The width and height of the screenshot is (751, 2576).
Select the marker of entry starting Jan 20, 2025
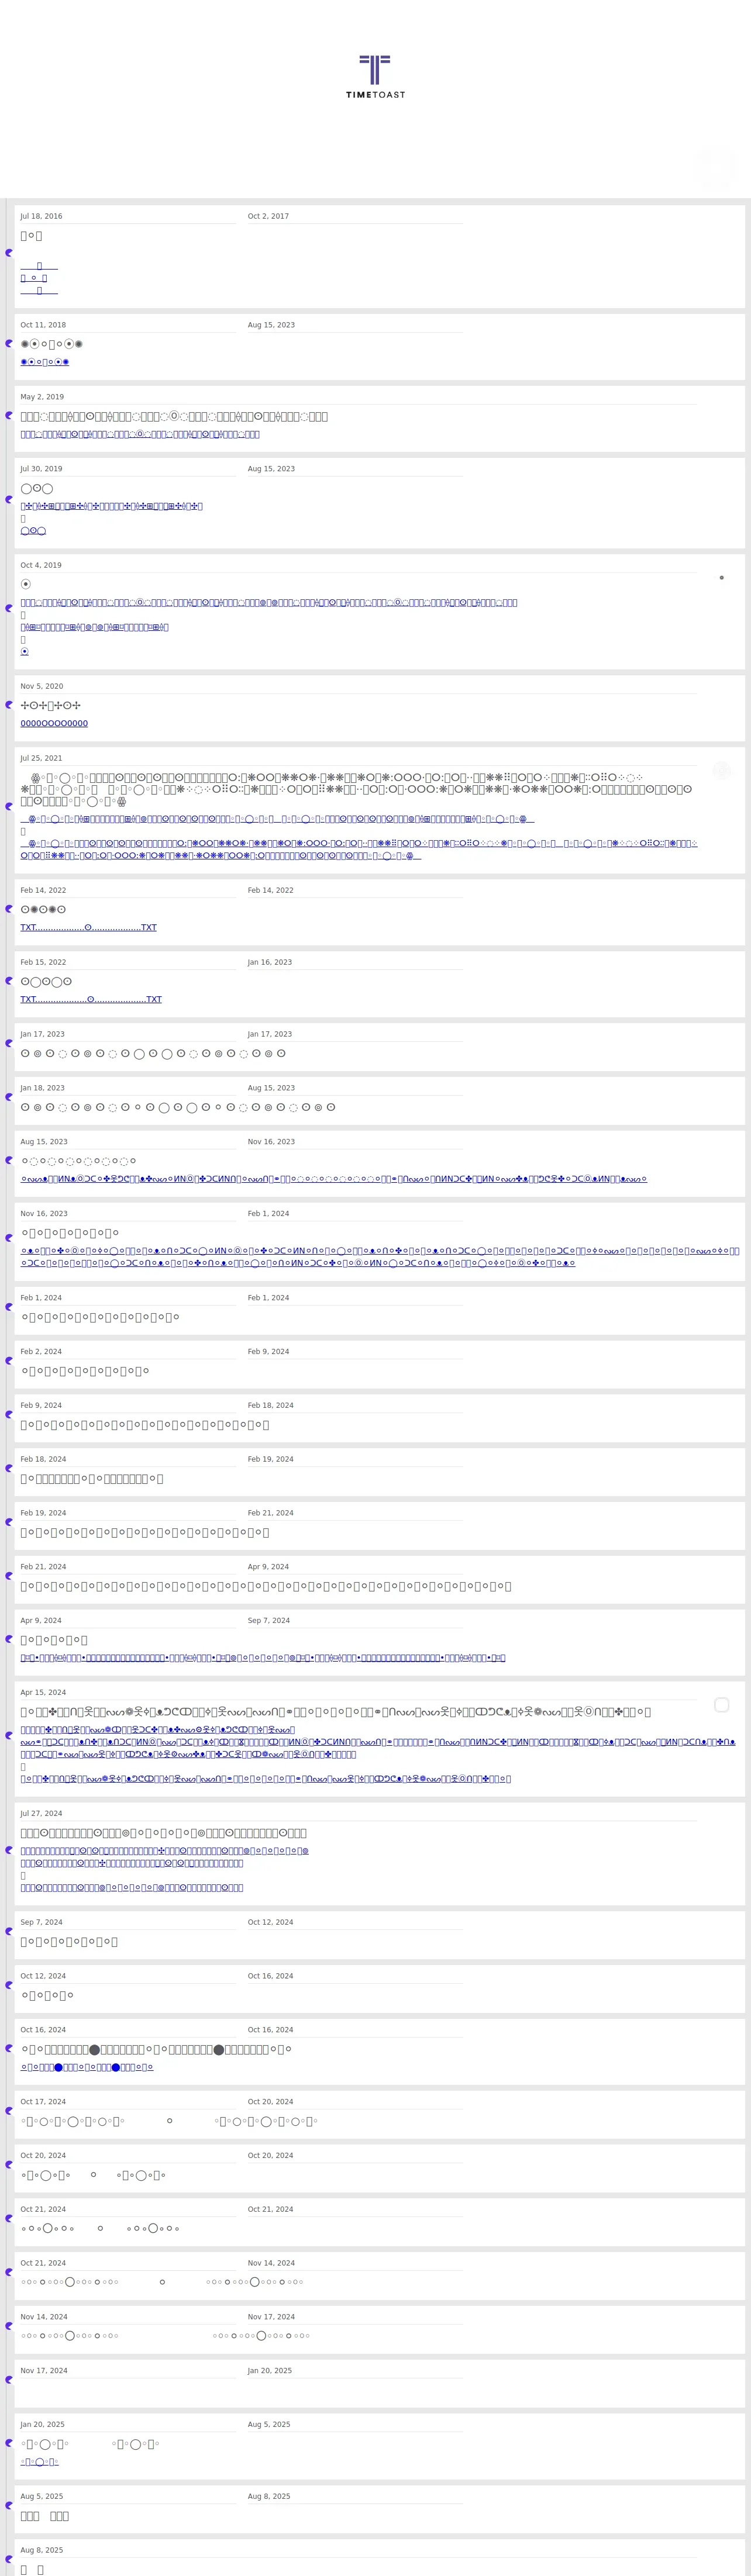point(9,2444)
